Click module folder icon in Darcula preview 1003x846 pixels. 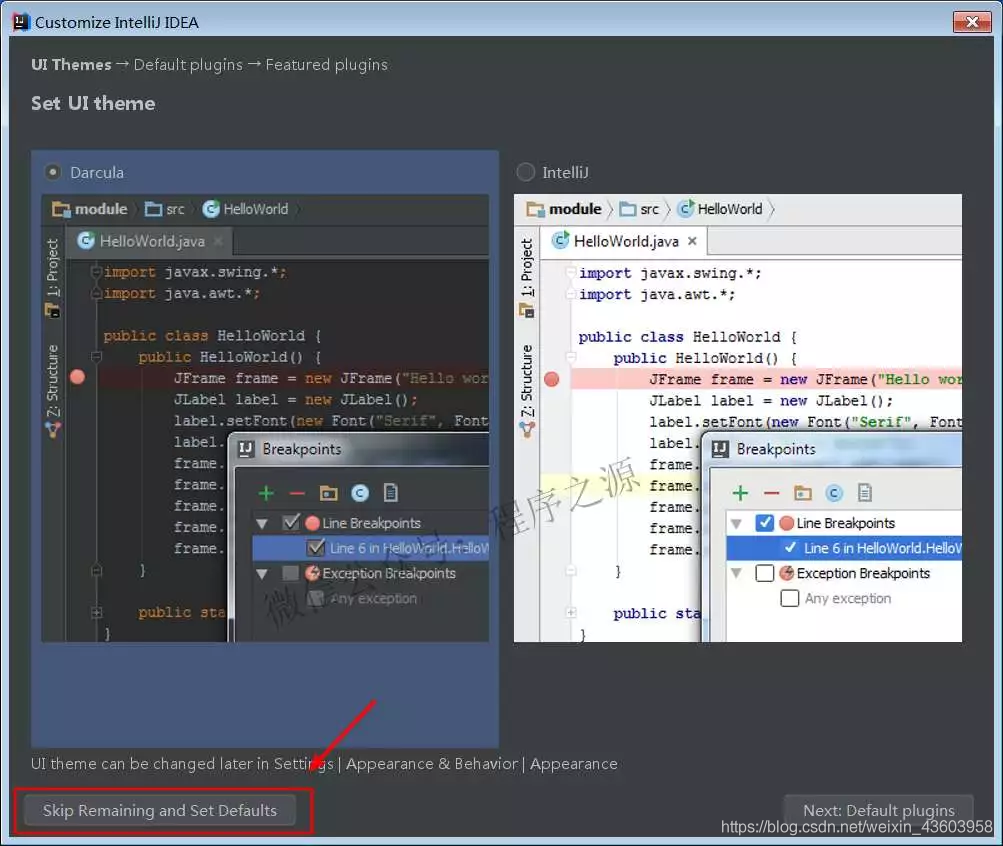click(x=61, y=209)
